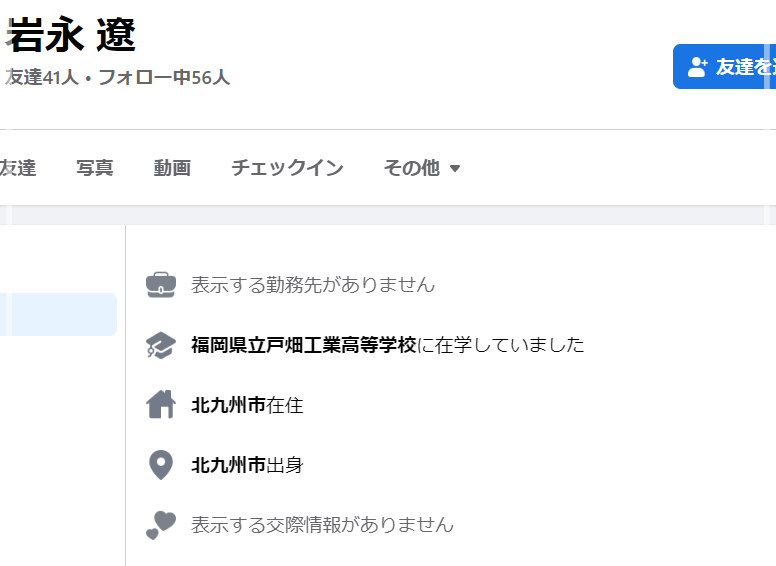Click the briefcase workplace icon
This screenshot has width=776, height=566.
click(x=161, y=285)
